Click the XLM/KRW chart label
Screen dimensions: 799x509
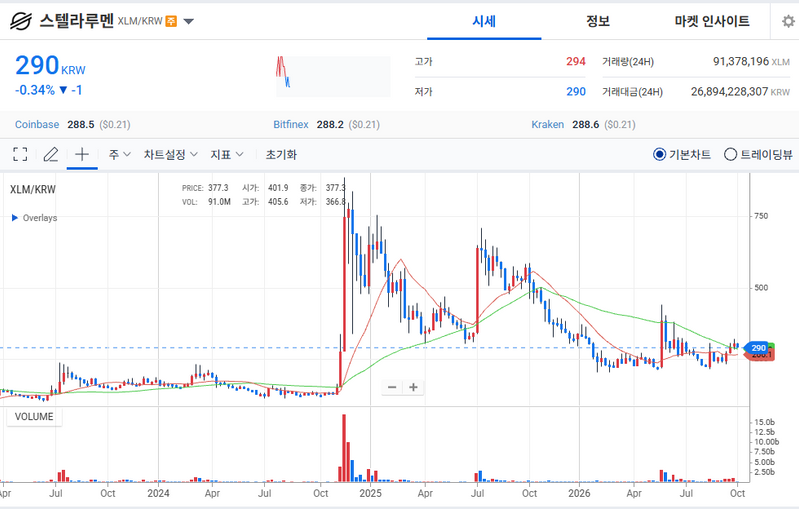pos(33,189)
